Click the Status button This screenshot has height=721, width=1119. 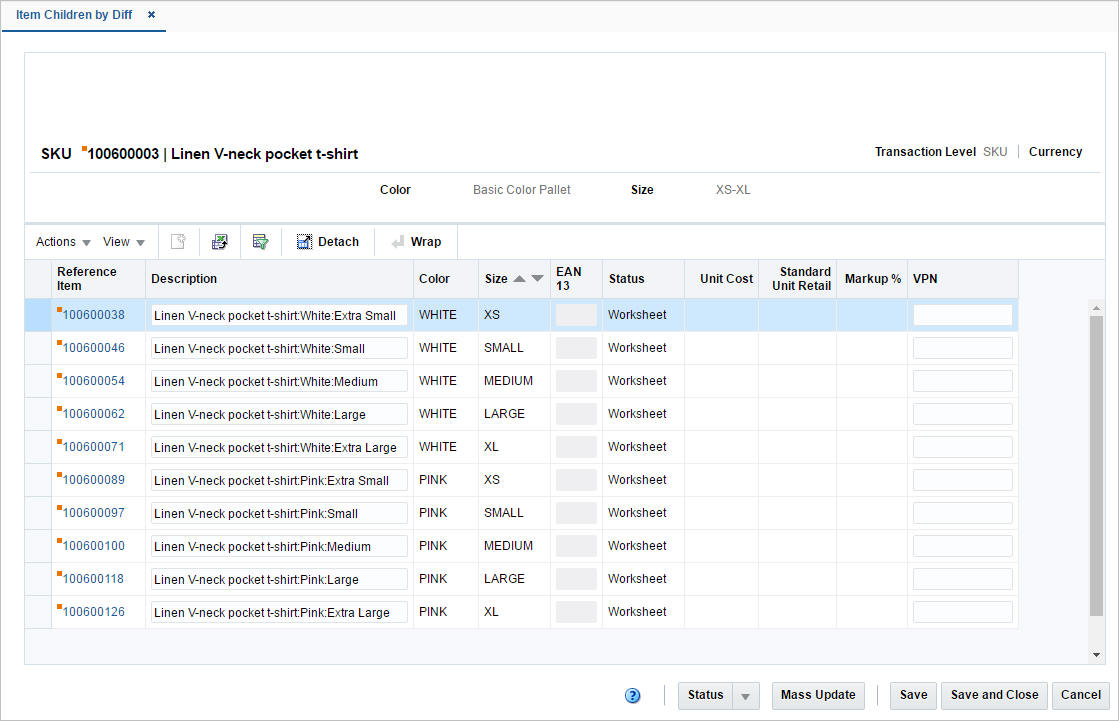[705, 695]
